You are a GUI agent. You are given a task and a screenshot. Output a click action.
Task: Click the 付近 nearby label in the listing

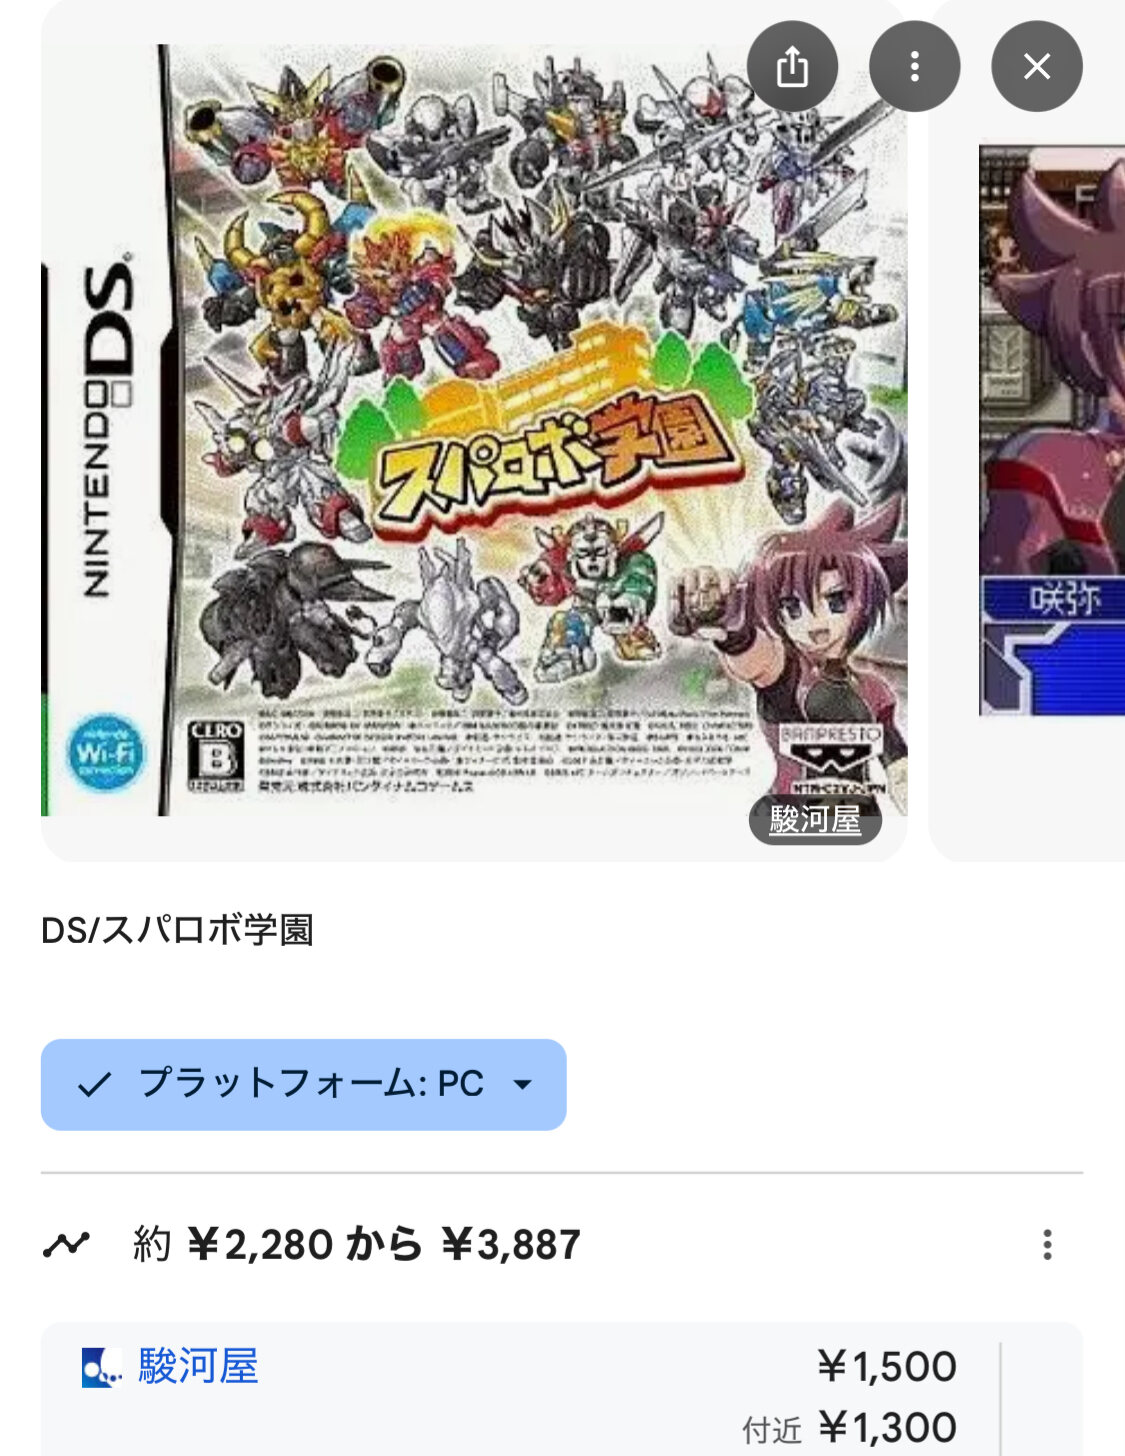(772, 1431)
